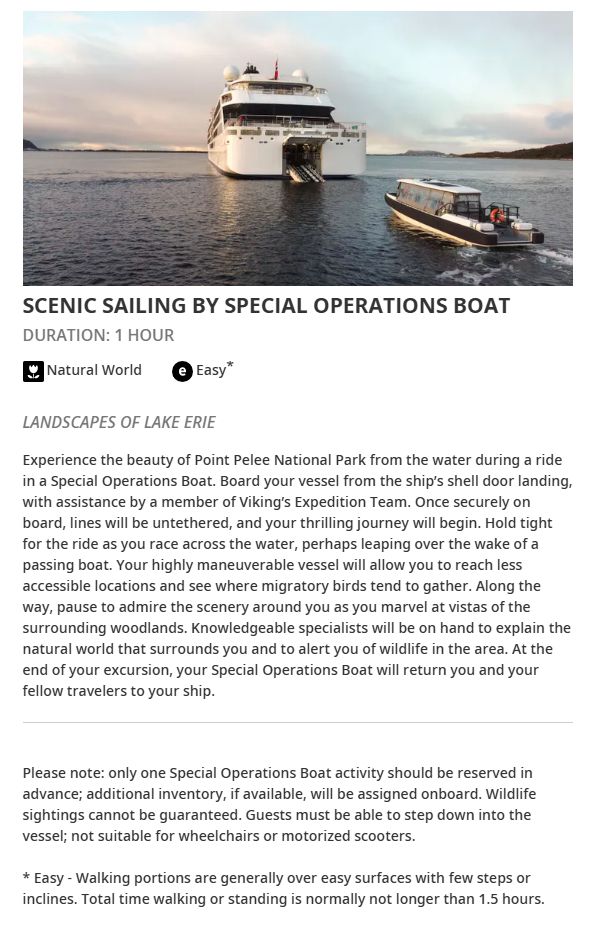Click the horizontal divider line
Image resolution: width=593 pixels, height=931 pixels.
tap(297, 723)
